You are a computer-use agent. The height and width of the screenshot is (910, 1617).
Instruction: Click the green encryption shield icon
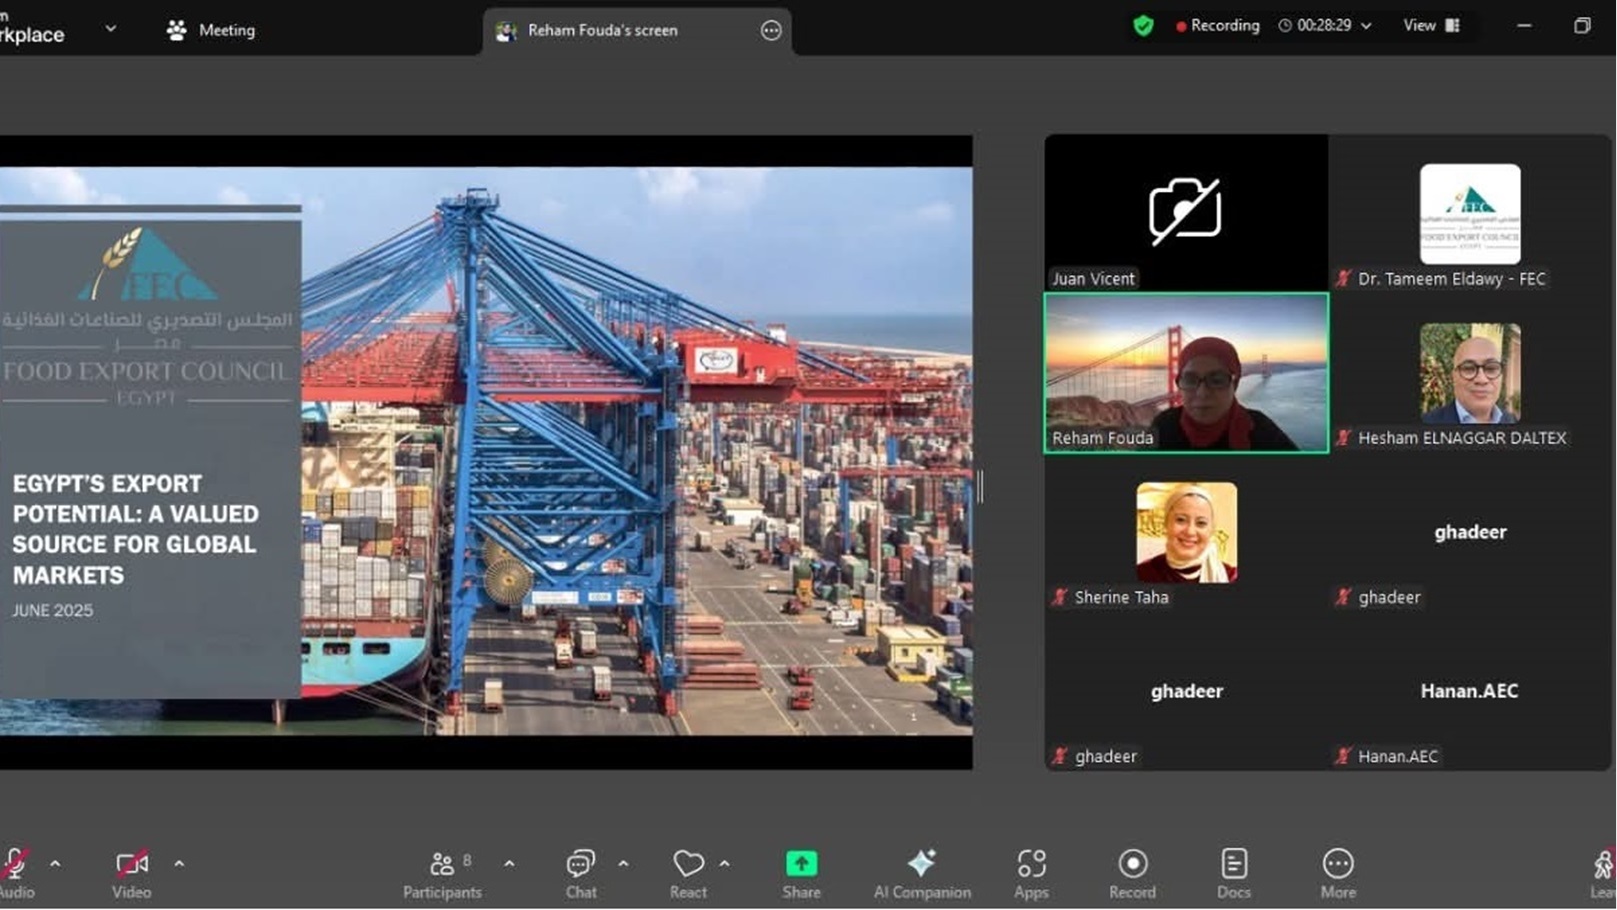1143,26
